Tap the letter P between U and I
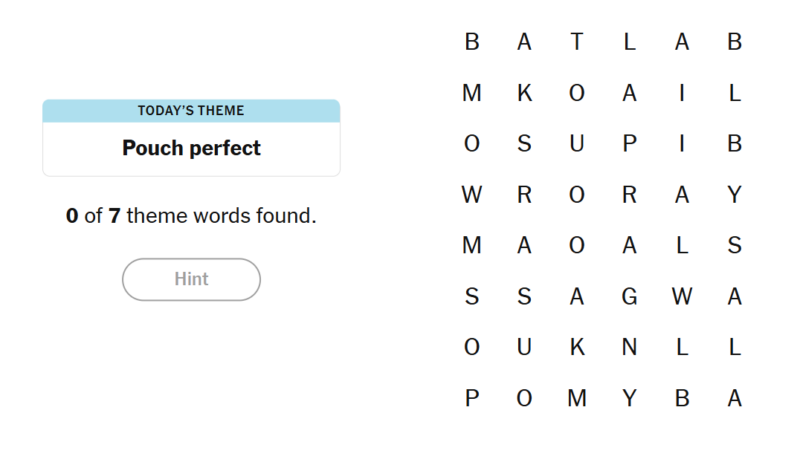Viewport: 800px width, 462px height. coord(629,144)
